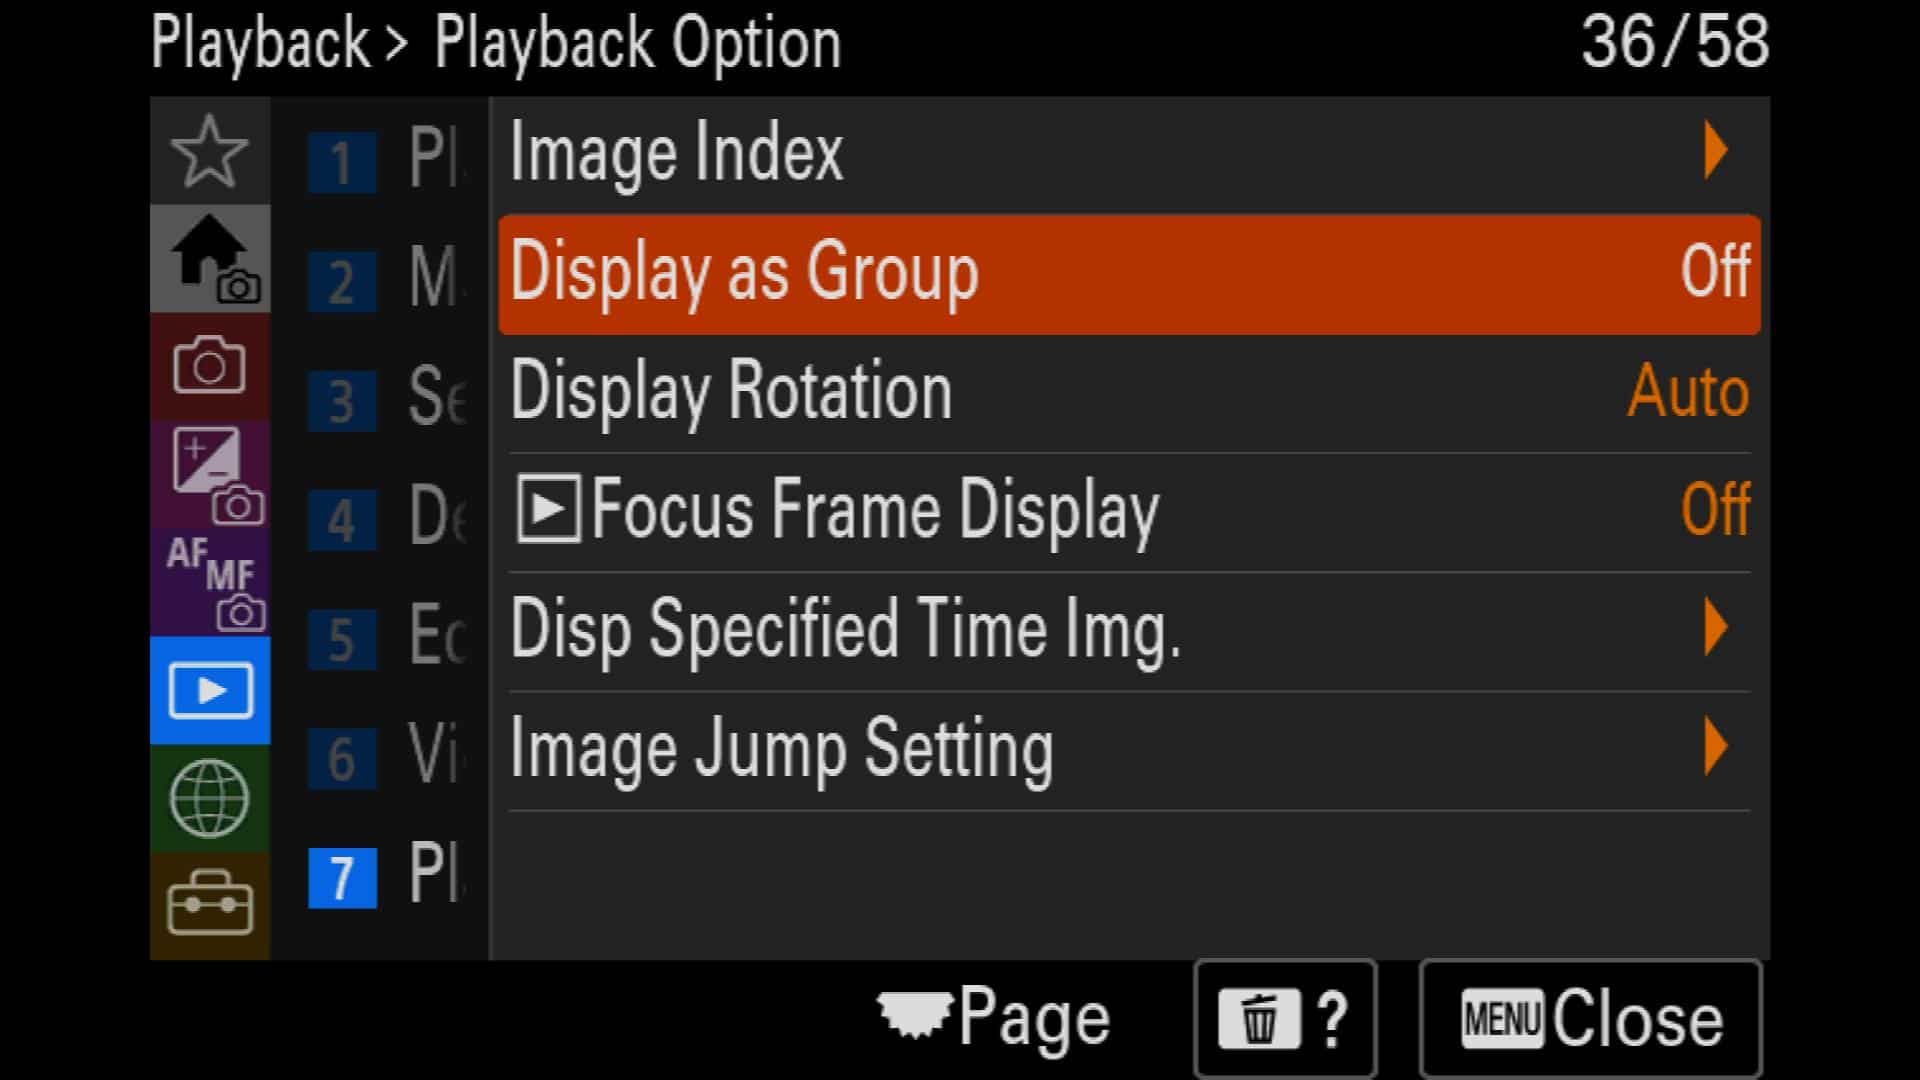Open the Setup toolbox tab
1920x1080 pixels.
(x=209, y=906)
